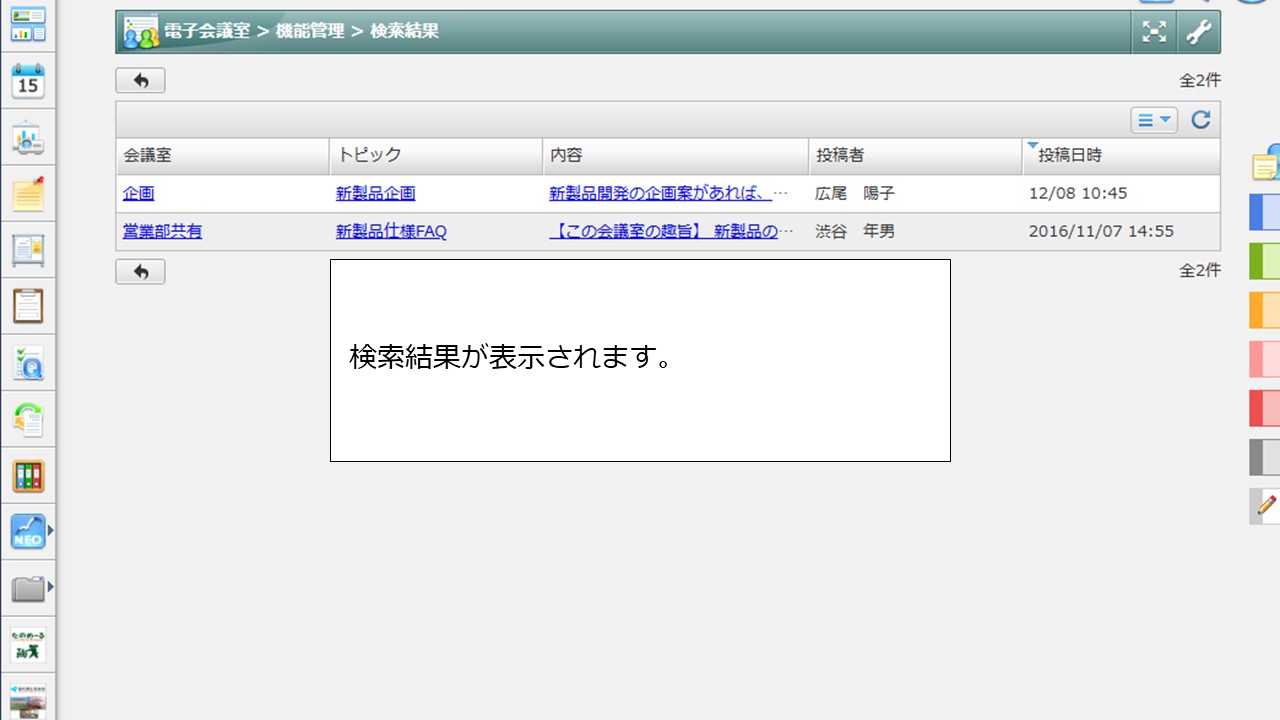Open the blue NEO chart icon
The image size is (1280, 720).
tap(28, 531)
